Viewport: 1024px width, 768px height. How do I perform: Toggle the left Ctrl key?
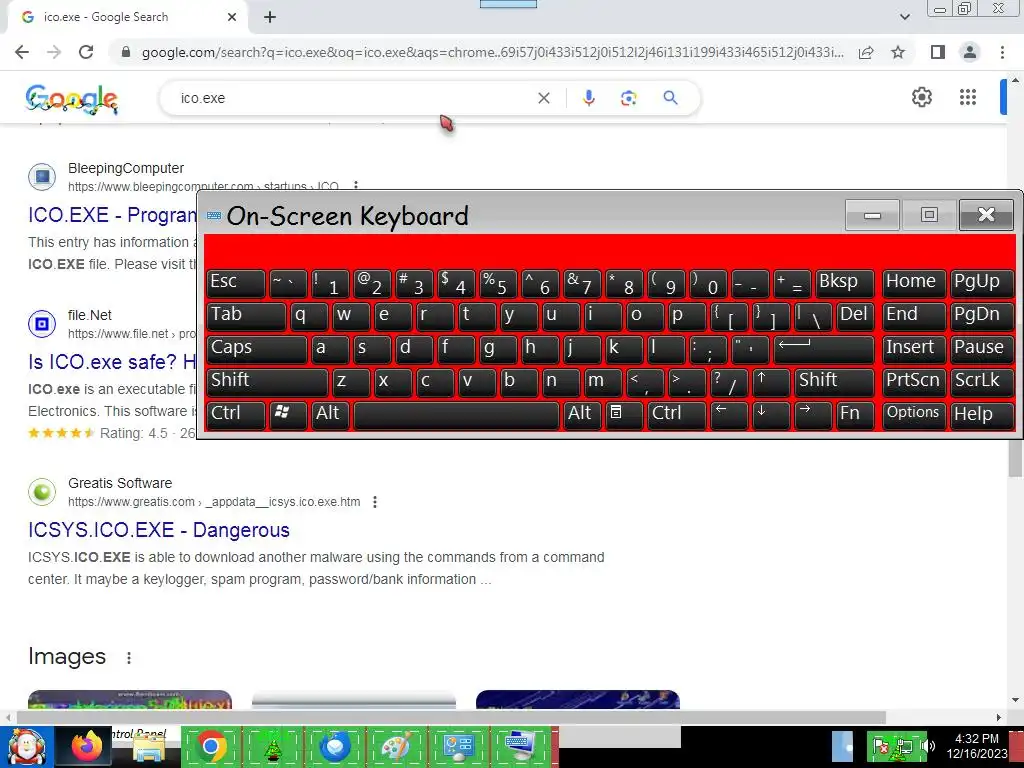236,415
